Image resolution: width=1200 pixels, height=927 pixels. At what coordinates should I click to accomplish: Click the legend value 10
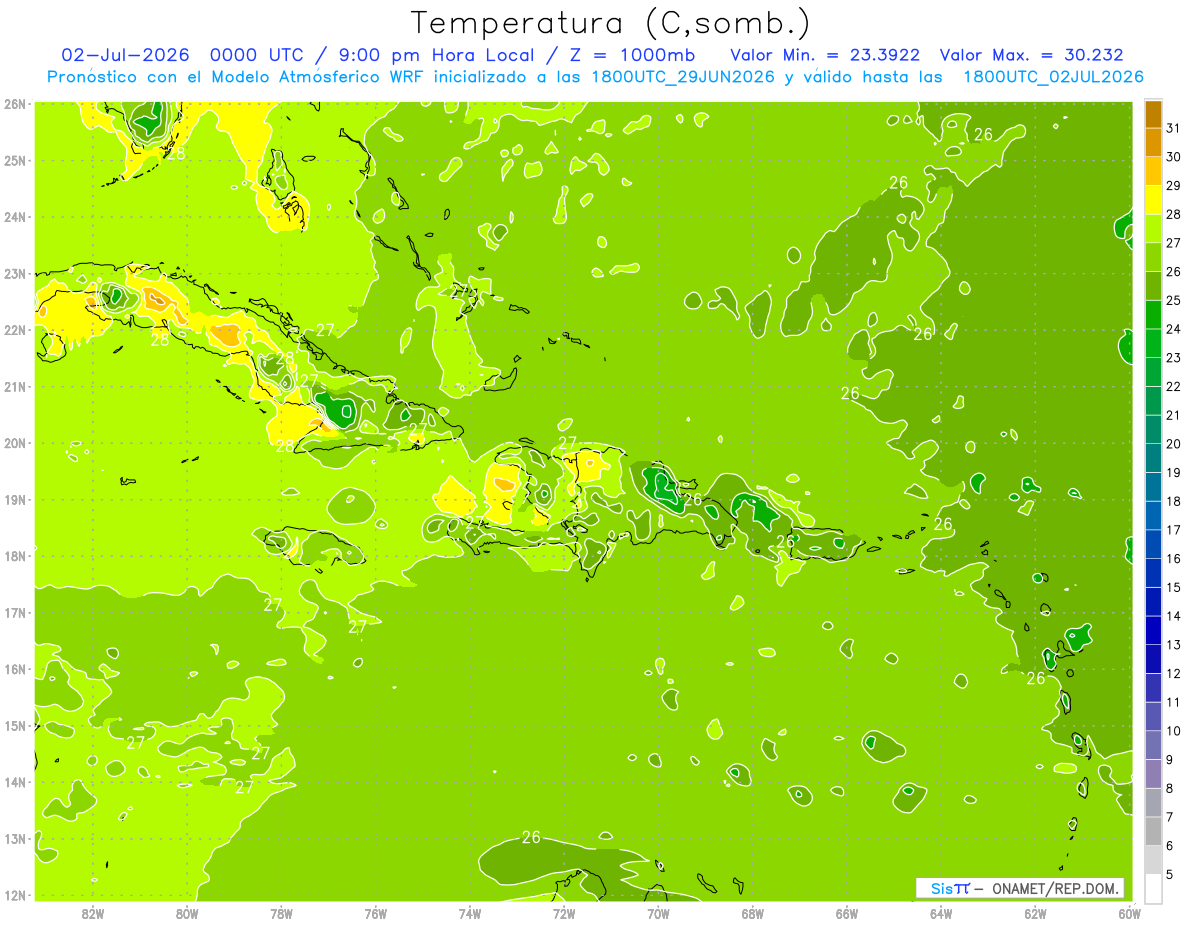pos(1174,731)
